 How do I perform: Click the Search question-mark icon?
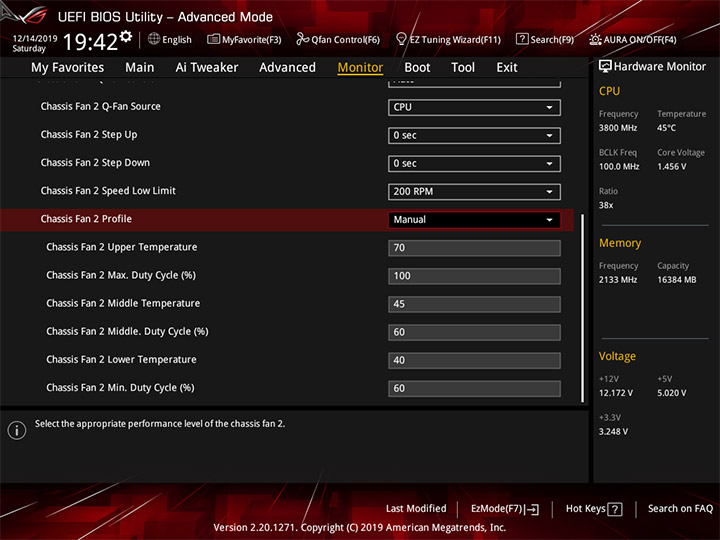coord(522,39)
